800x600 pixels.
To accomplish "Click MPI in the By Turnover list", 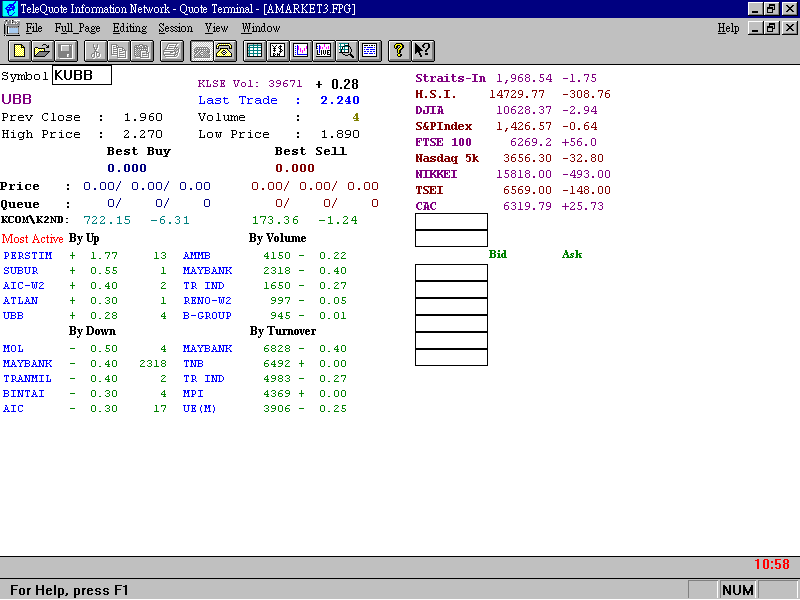I will coord(193,394).
